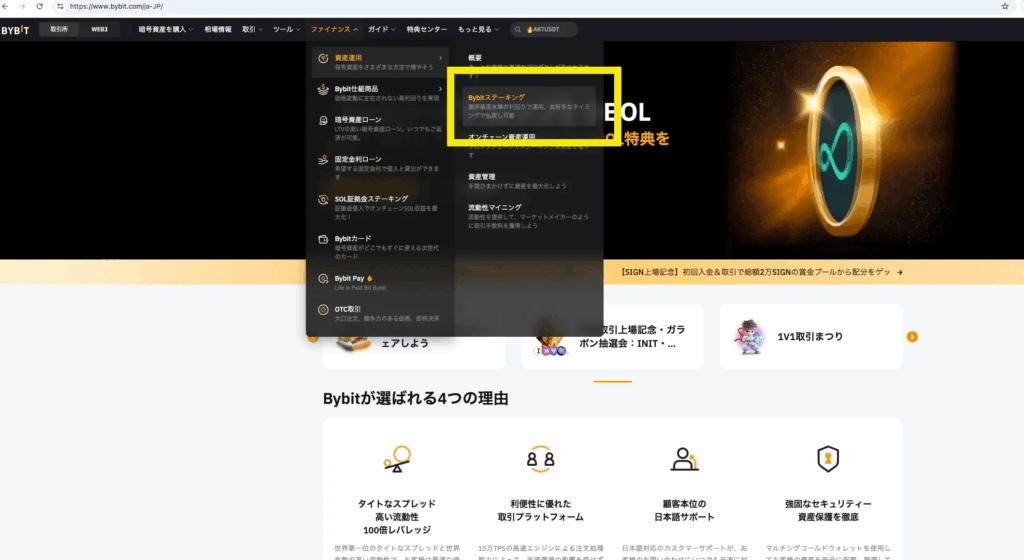Click the BYBIT logo

coord(15,29)
